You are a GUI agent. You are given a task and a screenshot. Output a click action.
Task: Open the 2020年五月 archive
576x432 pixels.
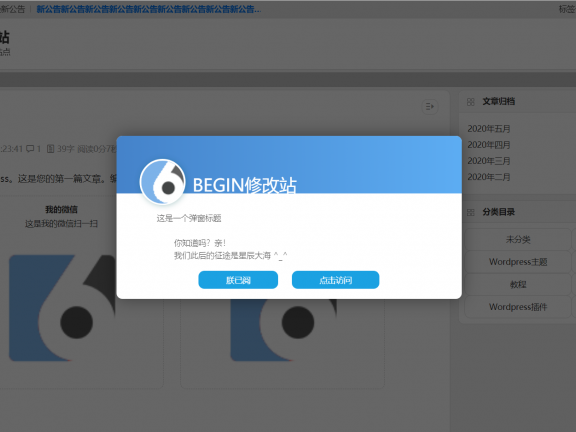(x=489, y=129)
